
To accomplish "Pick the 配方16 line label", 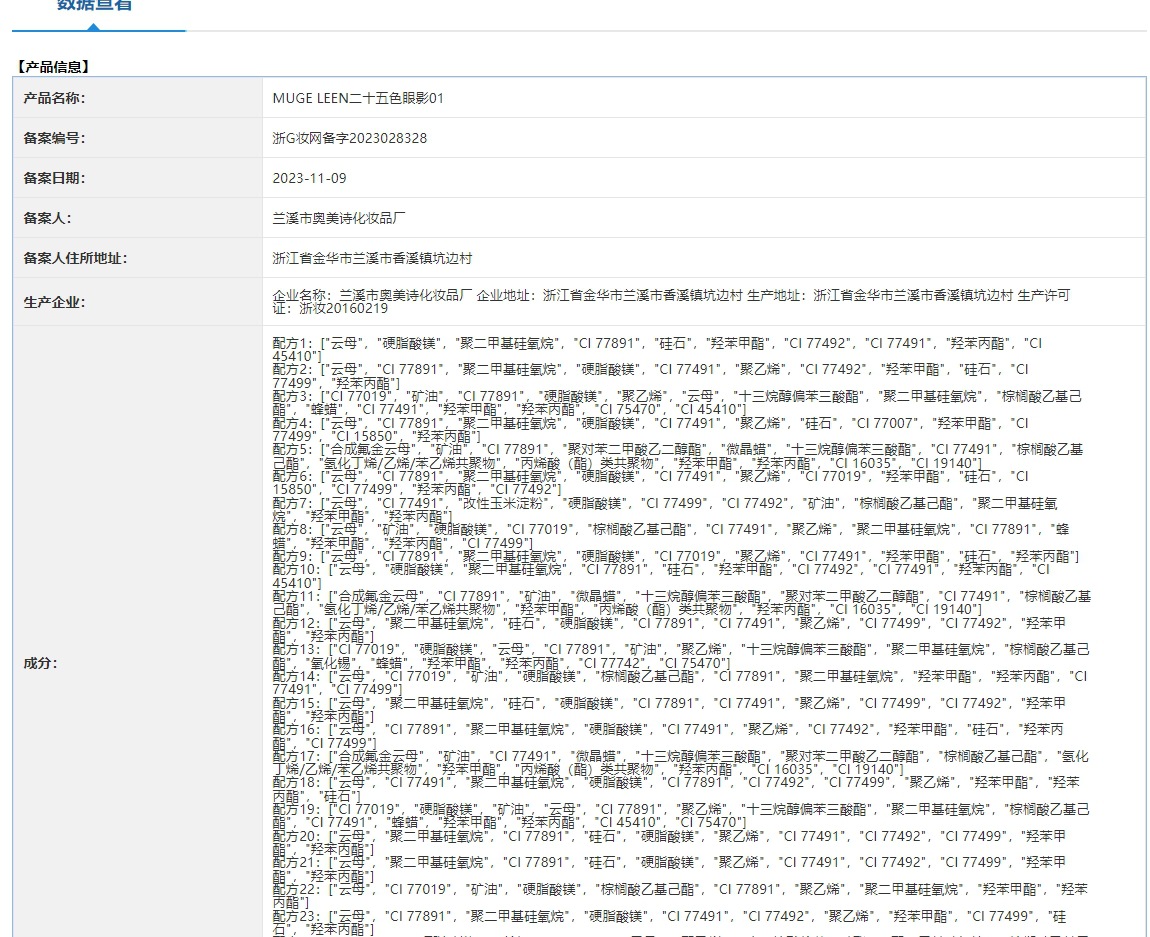I will coord(297,730).
